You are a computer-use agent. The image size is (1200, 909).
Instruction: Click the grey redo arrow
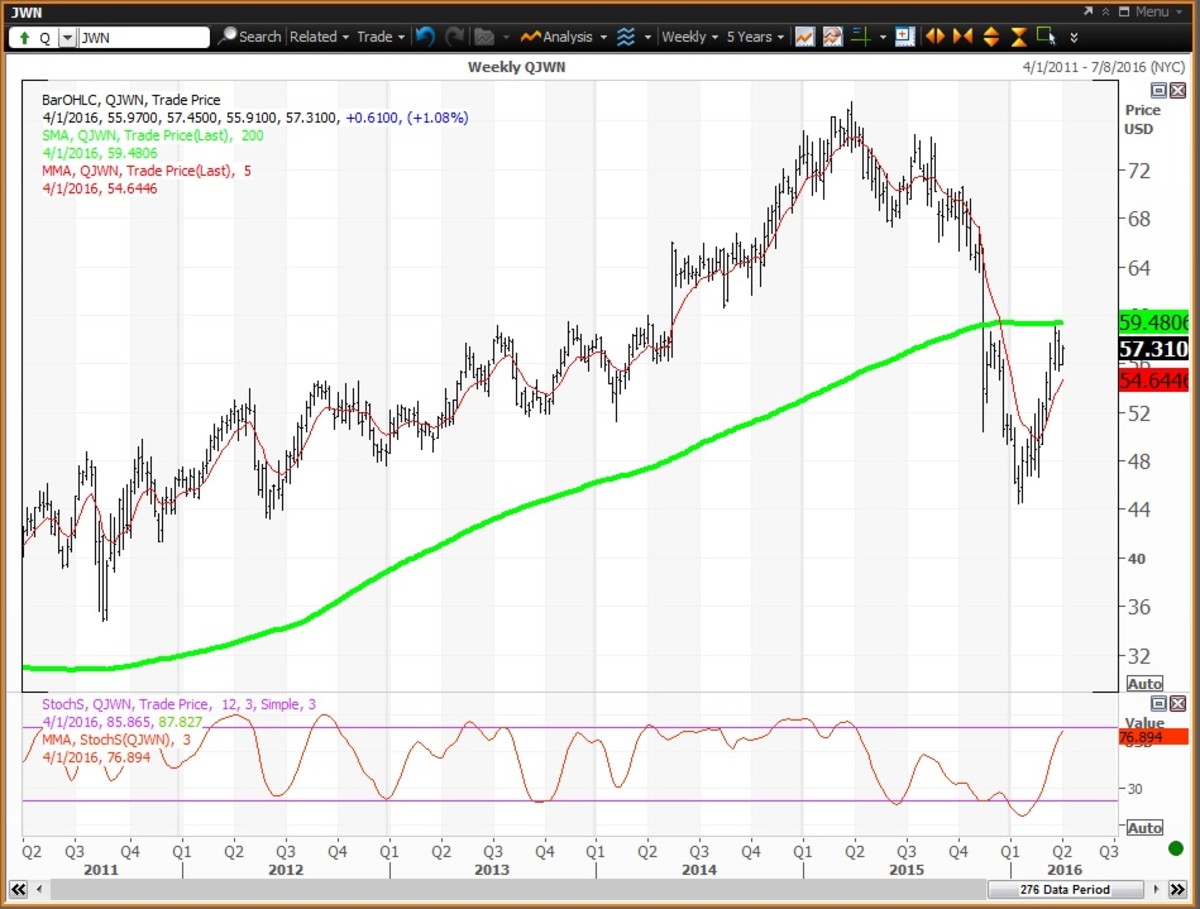tap(454, 37)
